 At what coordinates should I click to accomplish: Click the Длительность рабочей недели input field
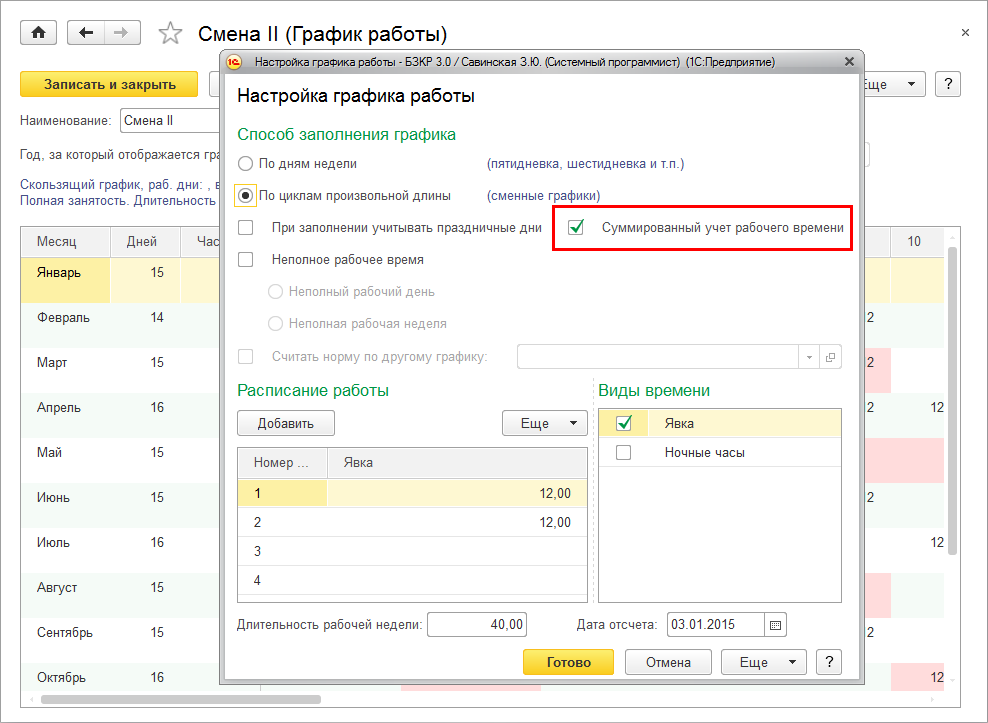click(x=477, y=625)
